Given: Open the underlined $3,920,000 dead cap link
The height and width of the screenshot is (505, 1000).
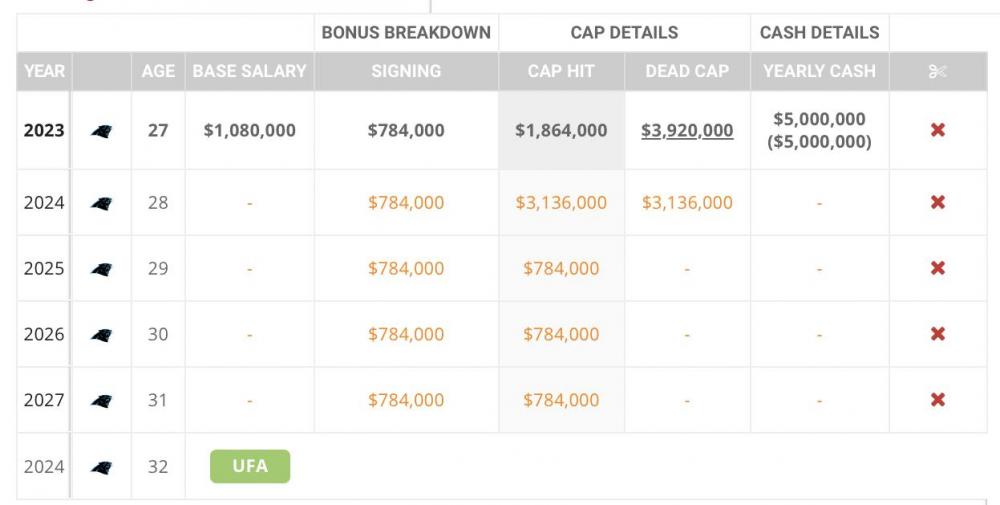Looking at the screenshot, I should 687,130.
